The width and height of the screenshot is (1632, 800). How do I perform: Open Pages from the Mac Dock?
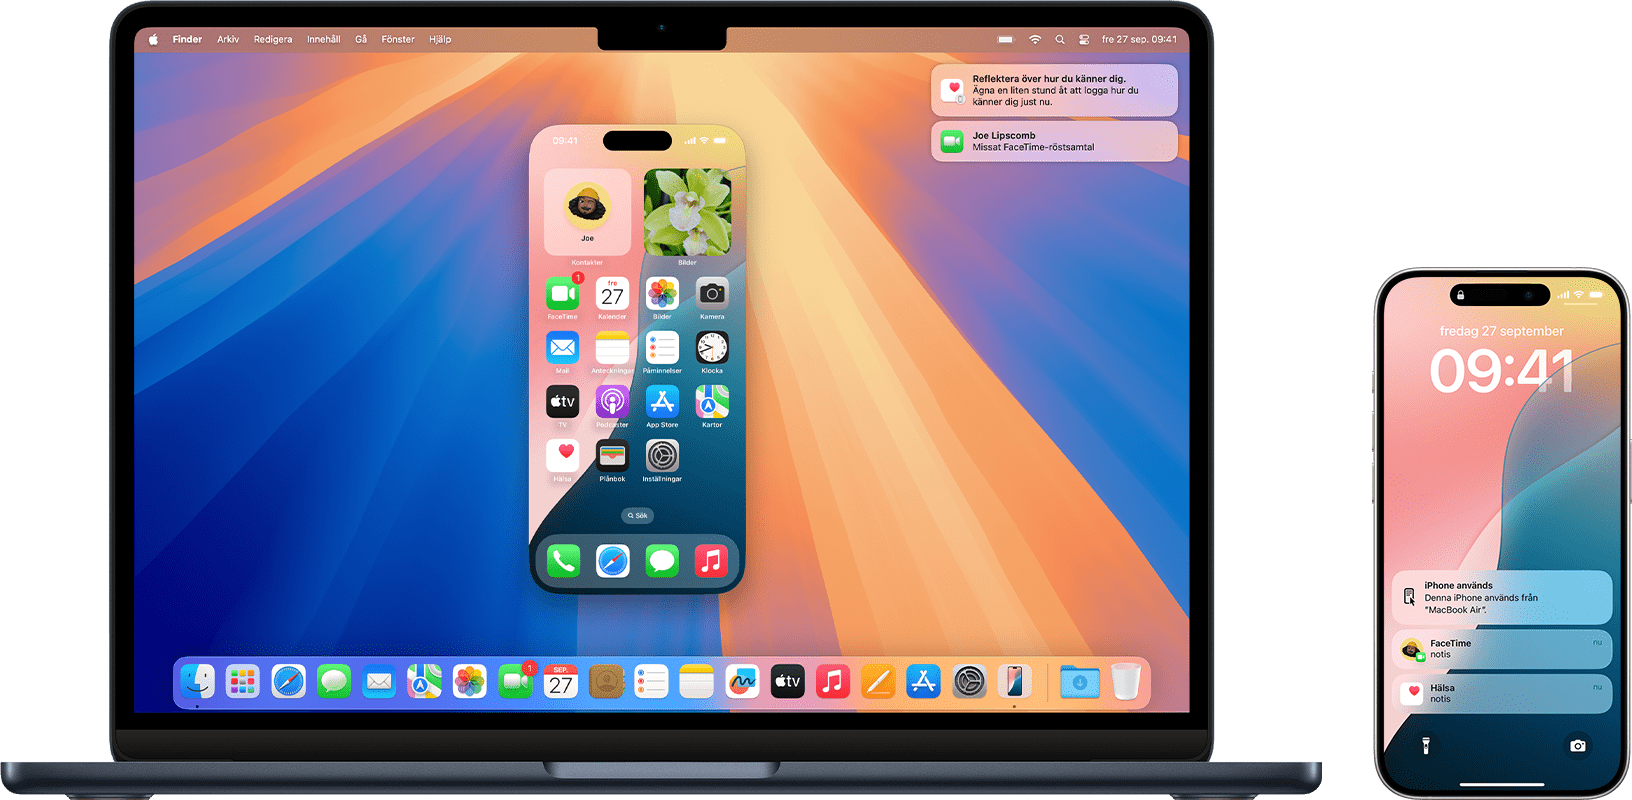(878, 682)
